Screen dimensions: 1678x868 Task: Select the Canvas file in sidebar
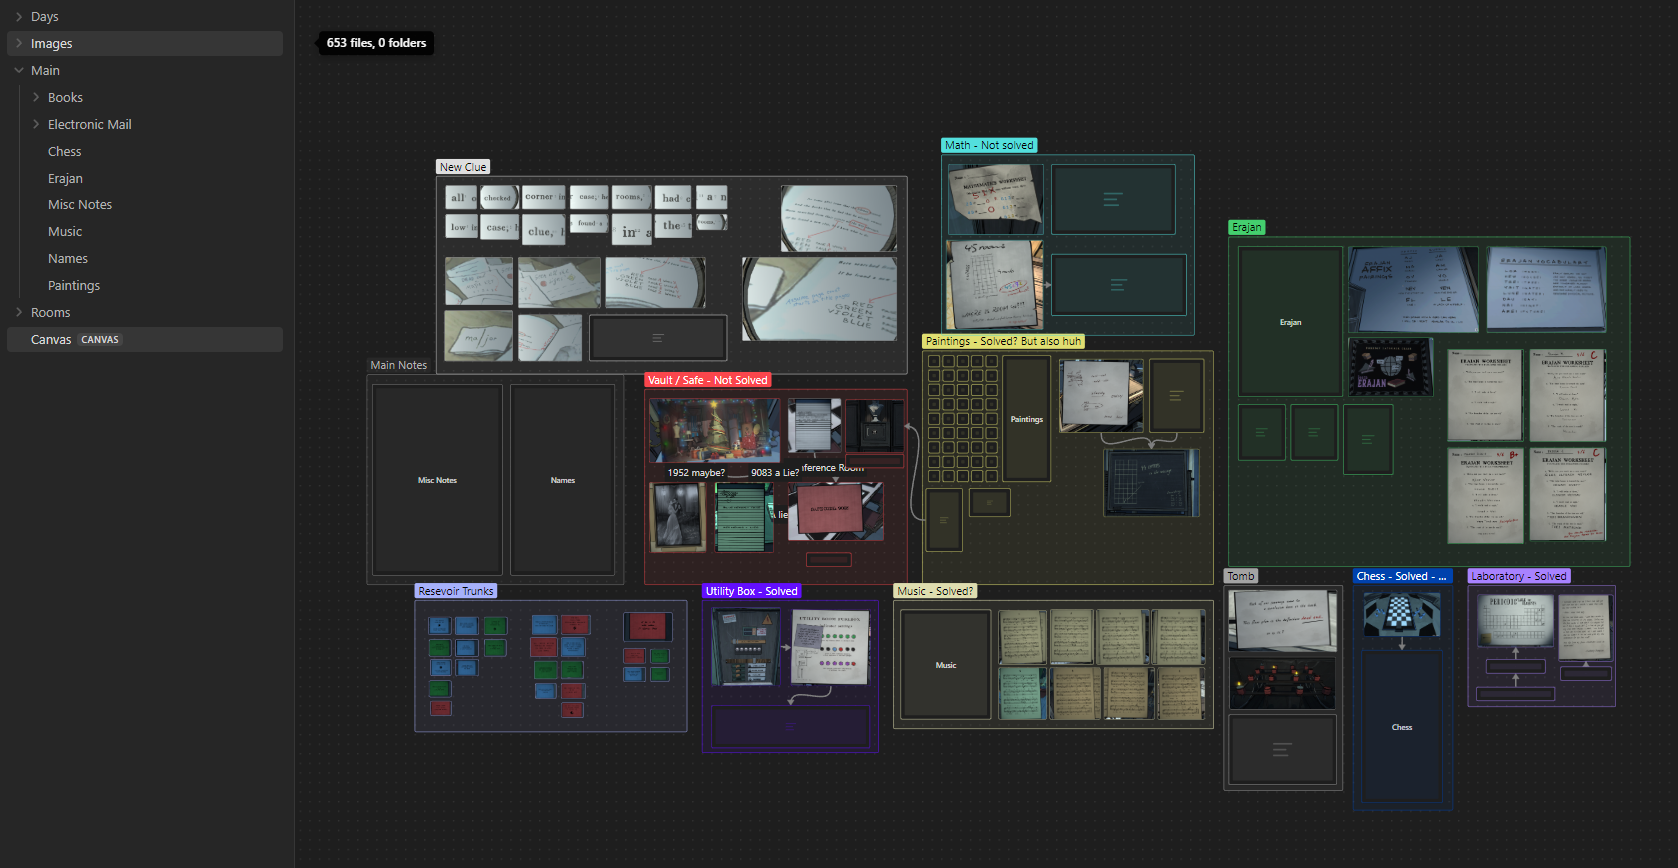145,340
